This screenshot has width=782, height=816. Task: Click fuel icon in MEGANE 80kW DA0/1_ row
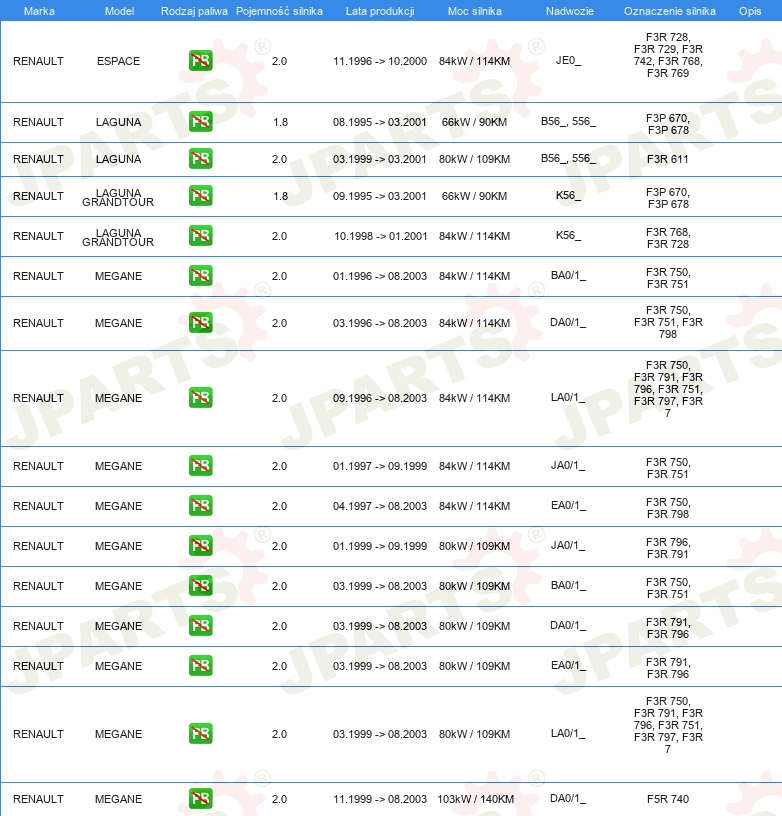pyautogui.click(x=200, y=626)
